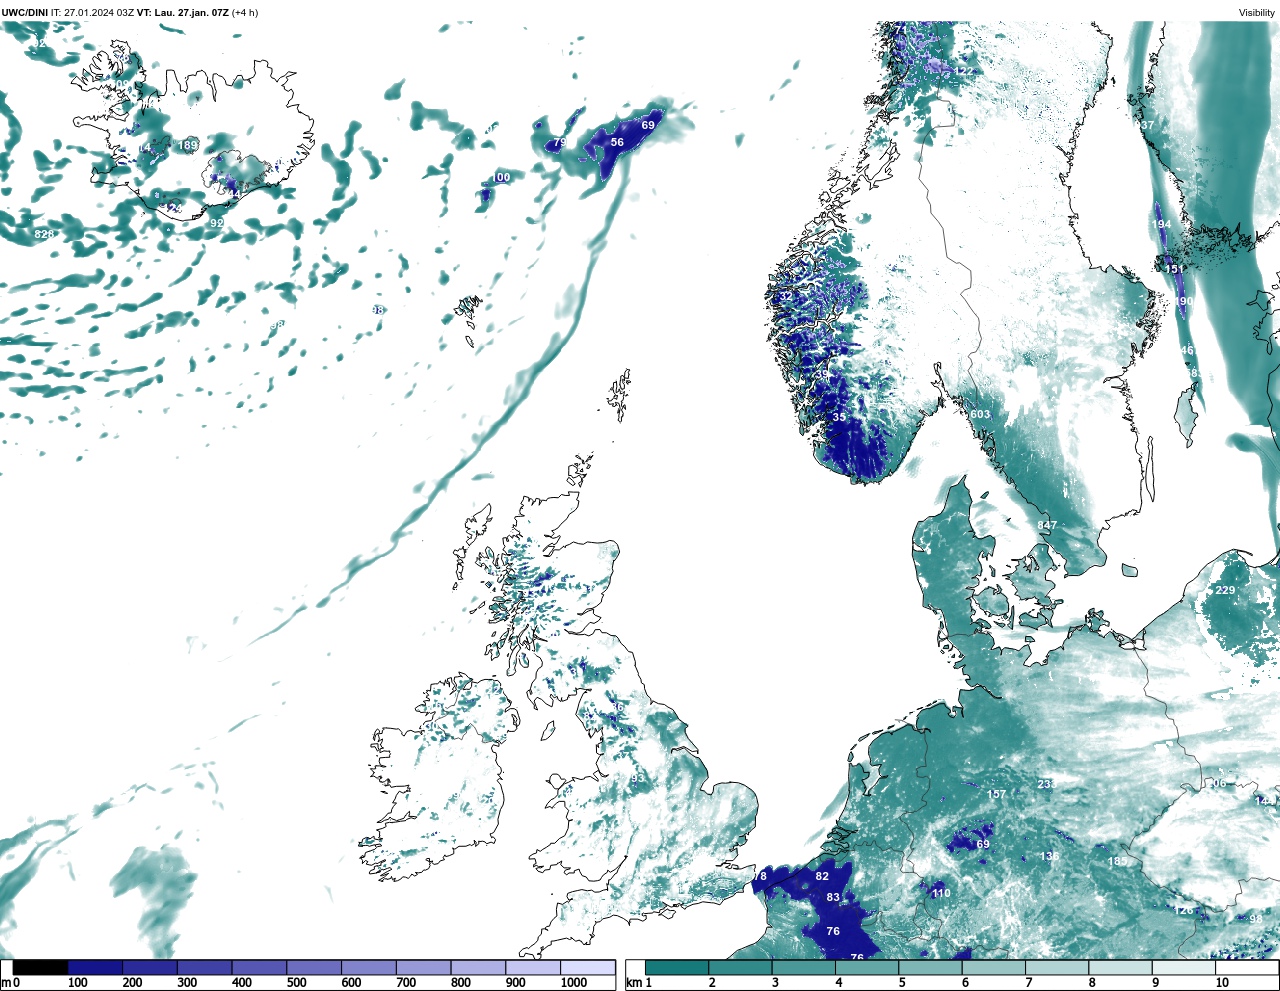Click the '83' value in the dark blue area
The width and height of the screenshot is (1280, 991).
(833, 898)
